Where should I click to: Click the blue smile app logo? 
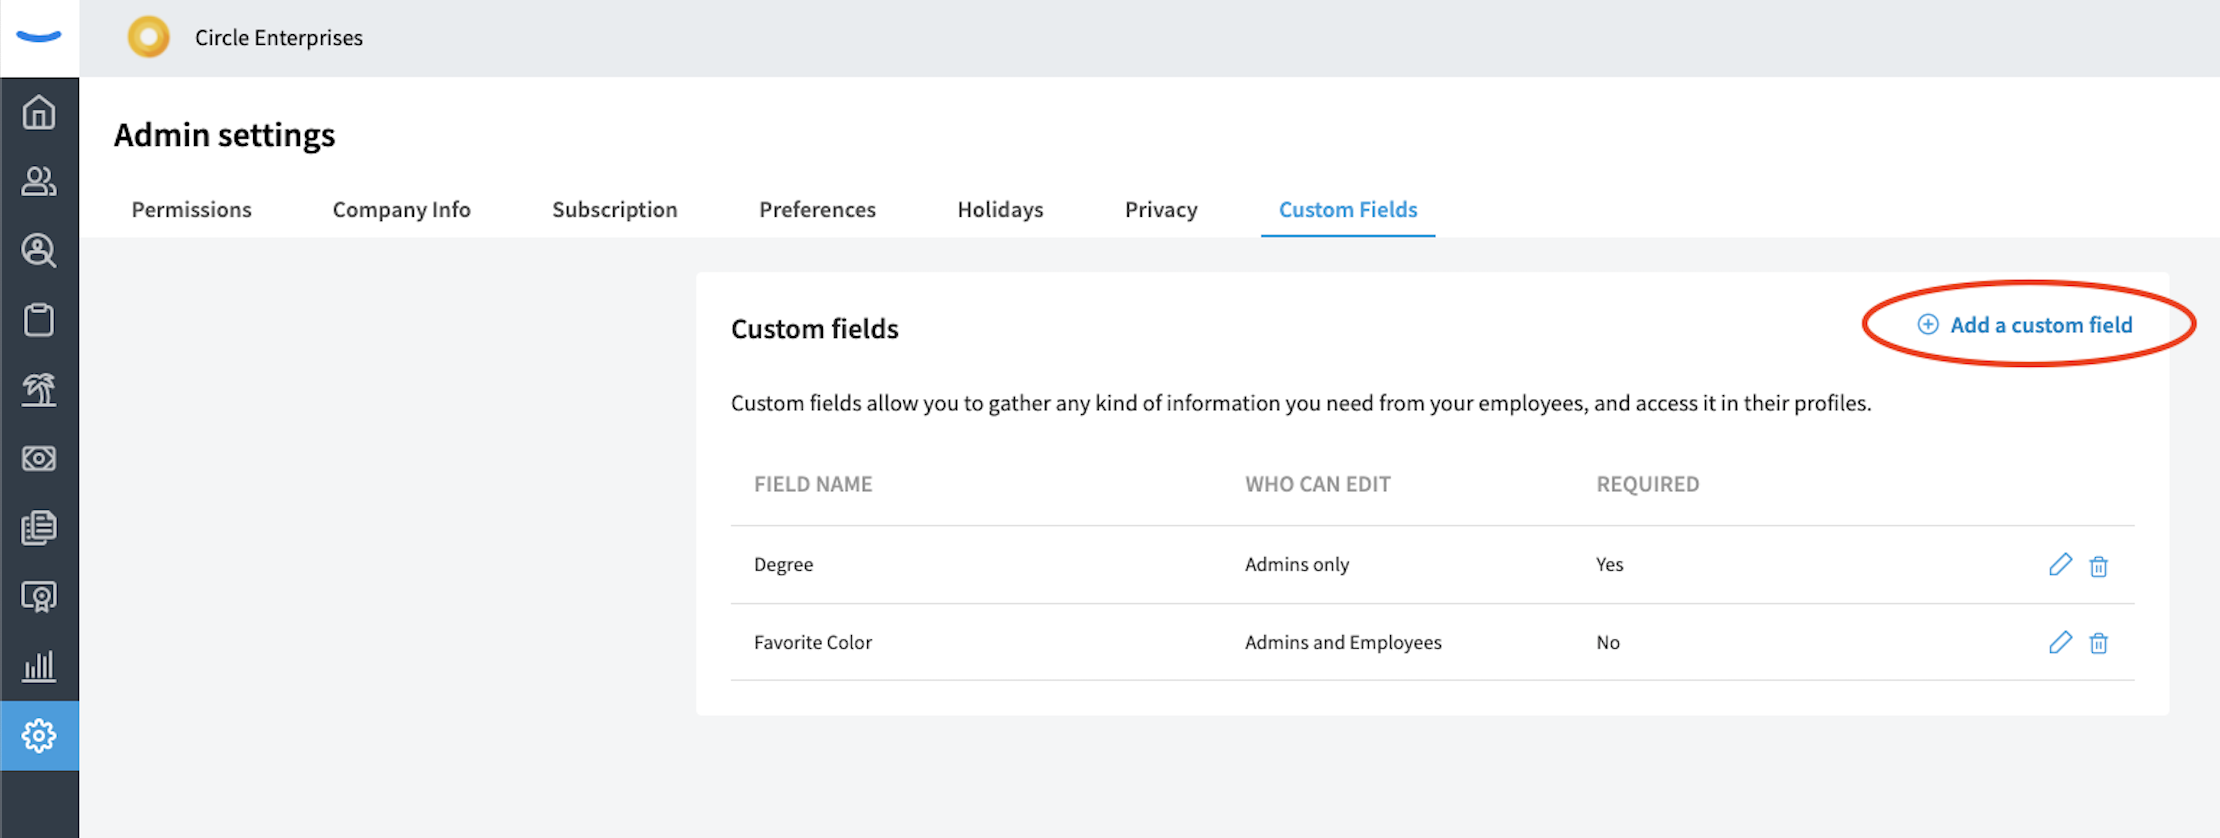[39, 37]
